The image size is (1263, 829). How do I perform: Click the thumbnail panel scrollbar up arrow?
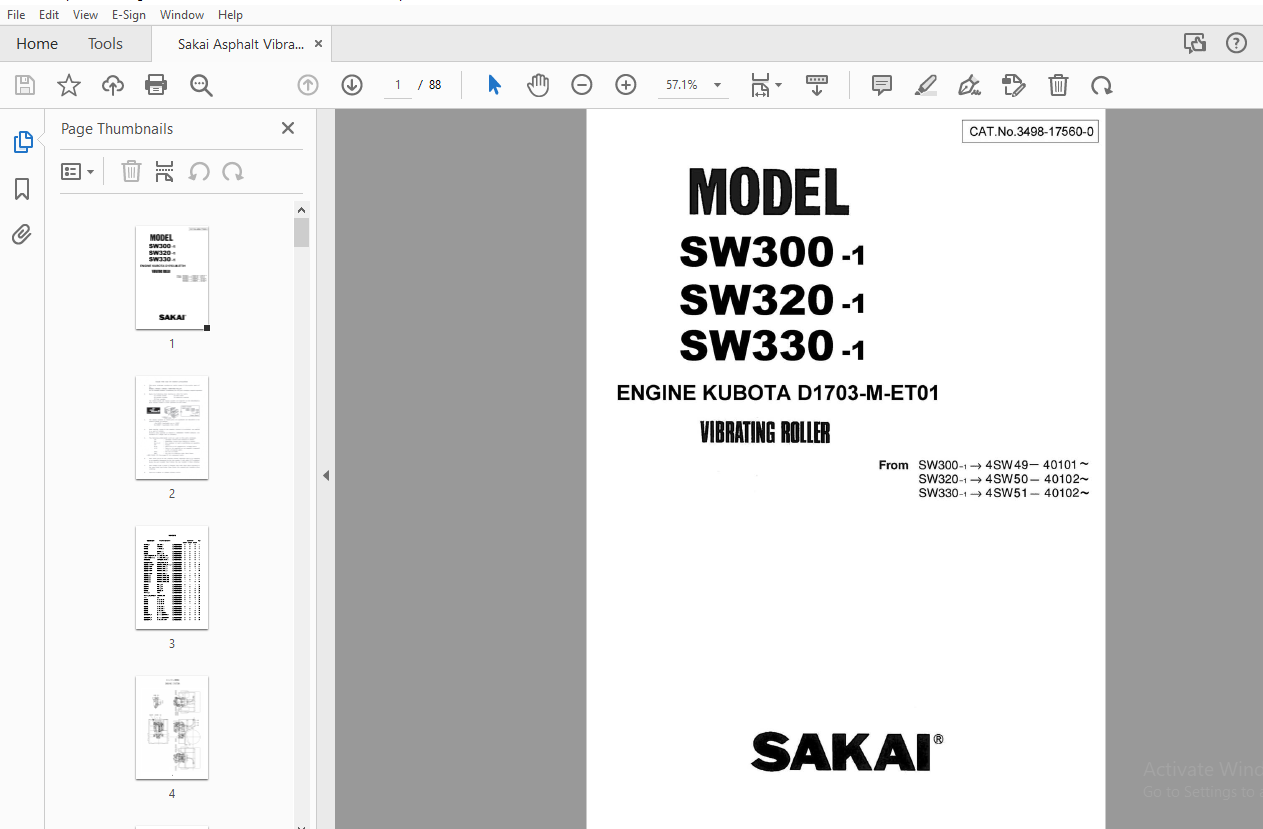[302, 210]
